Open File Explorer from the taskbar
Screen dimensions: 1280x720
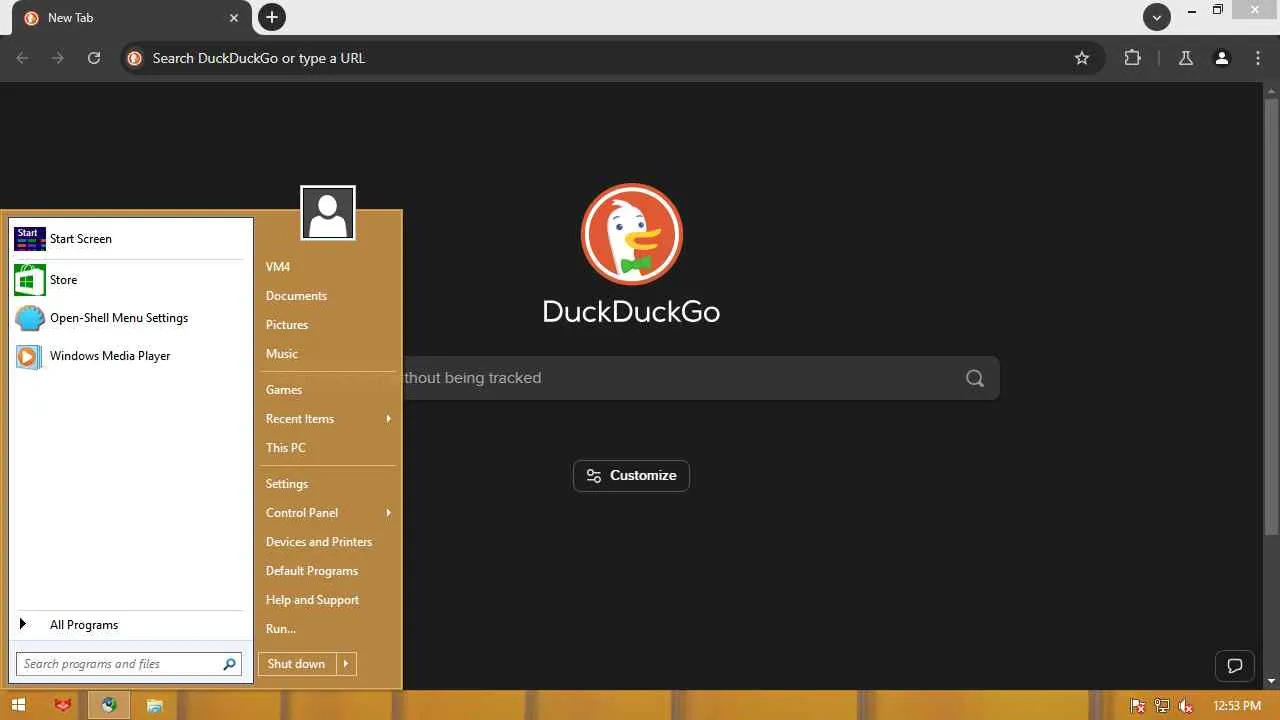coord(154,705)
